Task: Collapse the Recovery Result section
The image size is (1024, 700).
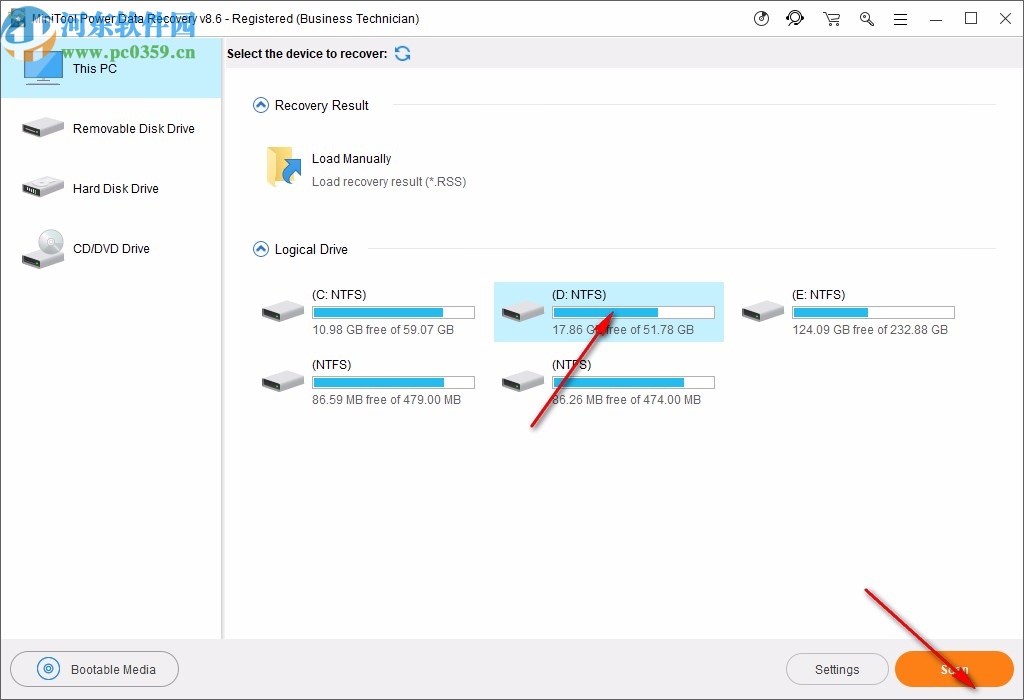Action: (x=259, y=105)
